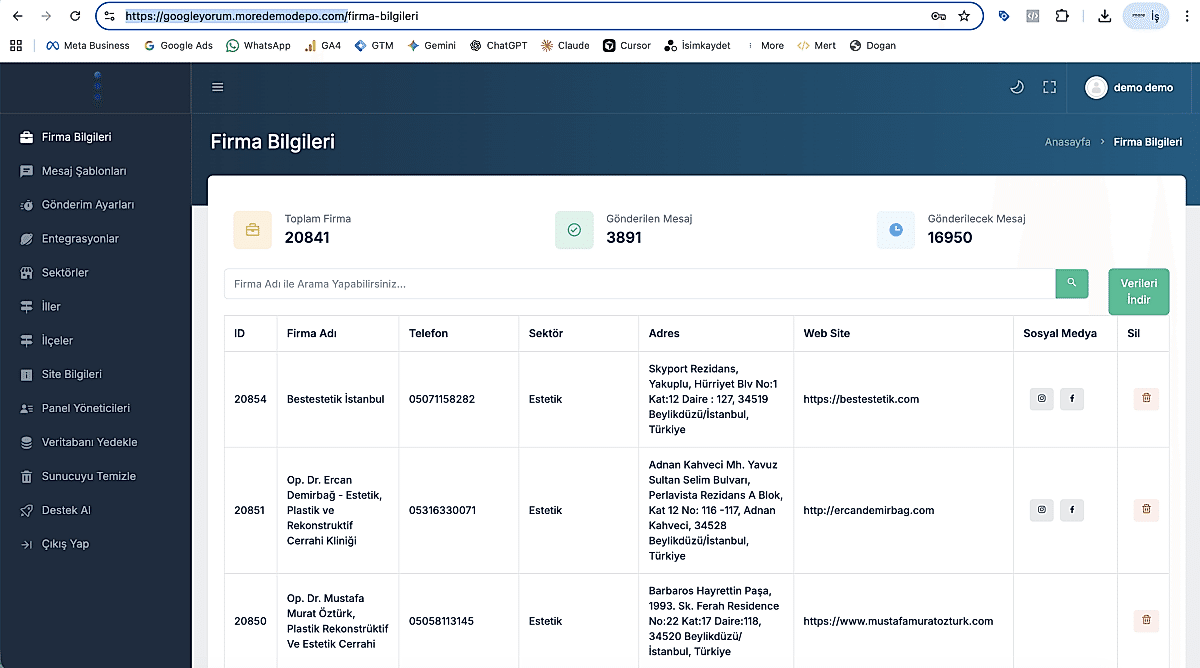Viewport: 1200px width, 668px height.
Task: Delete Op. Dr. Ercan Demirbağ row
Action: click(x=1146, y=510)
